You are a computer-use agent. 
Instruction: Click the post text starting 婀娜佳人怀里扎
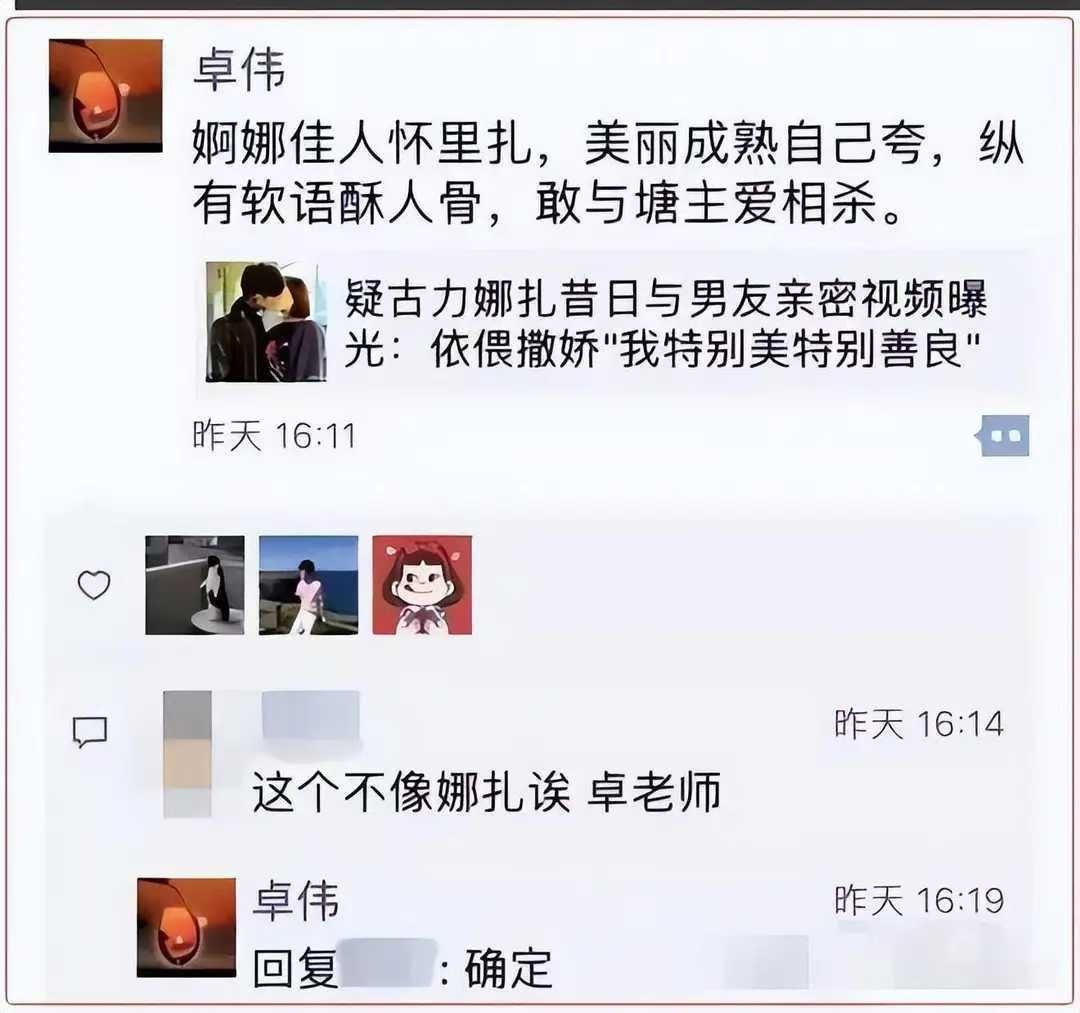tap(608, 174)
